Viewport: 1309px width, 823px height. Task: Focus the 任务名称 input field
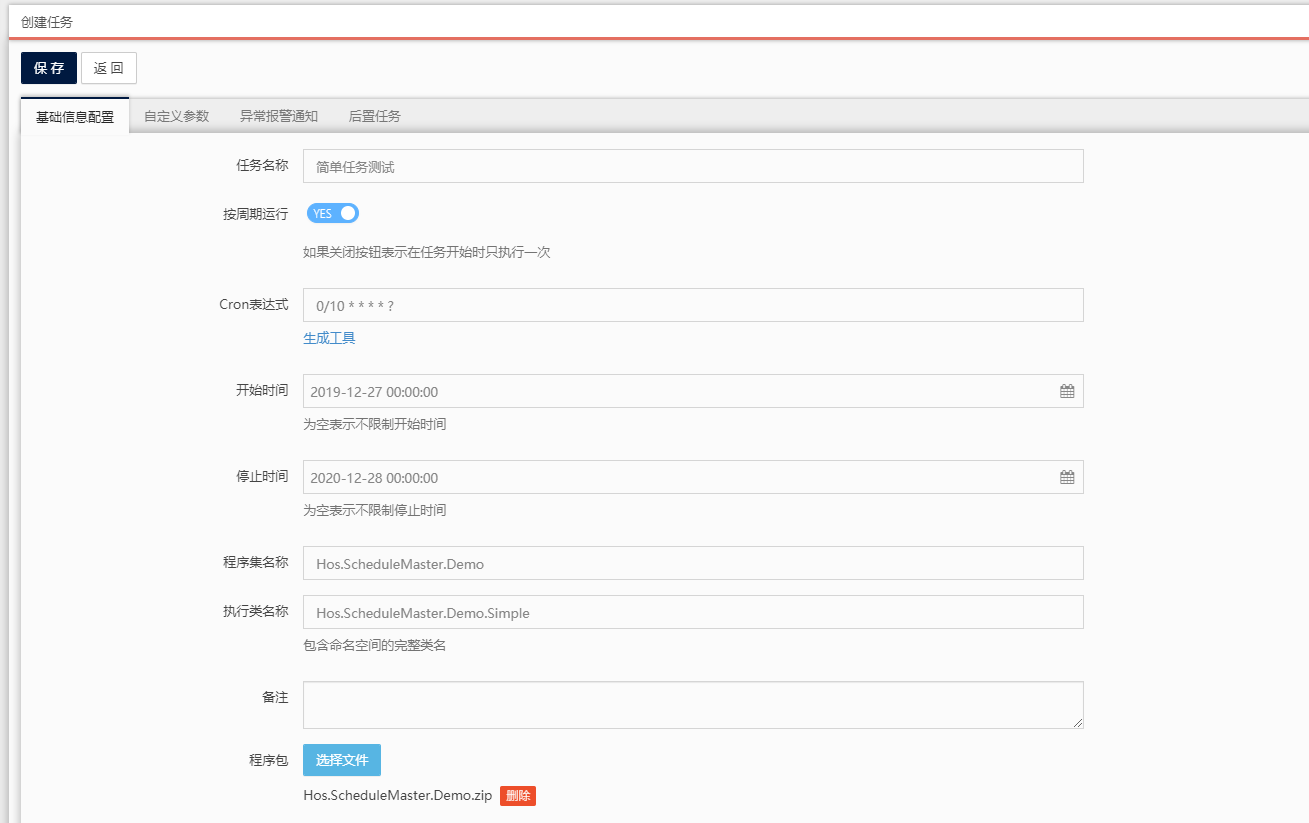(x=692, y=167)
